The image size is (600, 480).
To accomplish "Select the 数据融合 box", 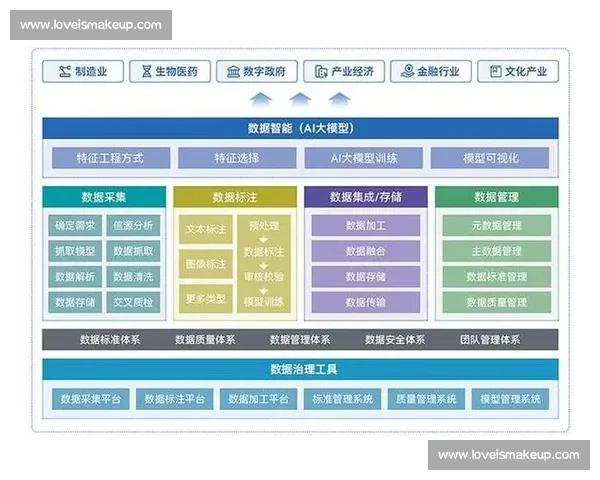I will (x=366, y=251).
